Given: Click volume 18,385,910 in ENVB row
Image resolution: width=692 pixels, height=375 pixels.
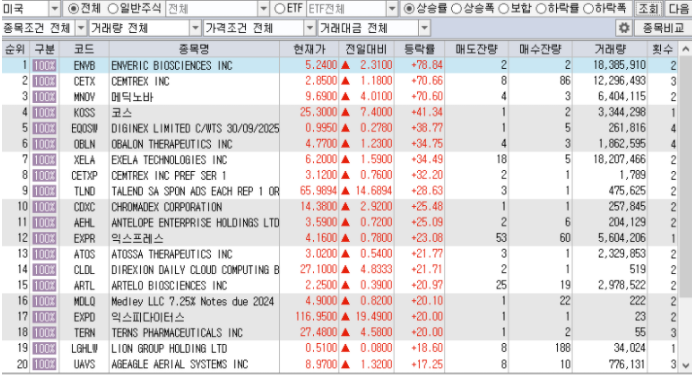Looking at the screenshot, I should tap(619, 66).
